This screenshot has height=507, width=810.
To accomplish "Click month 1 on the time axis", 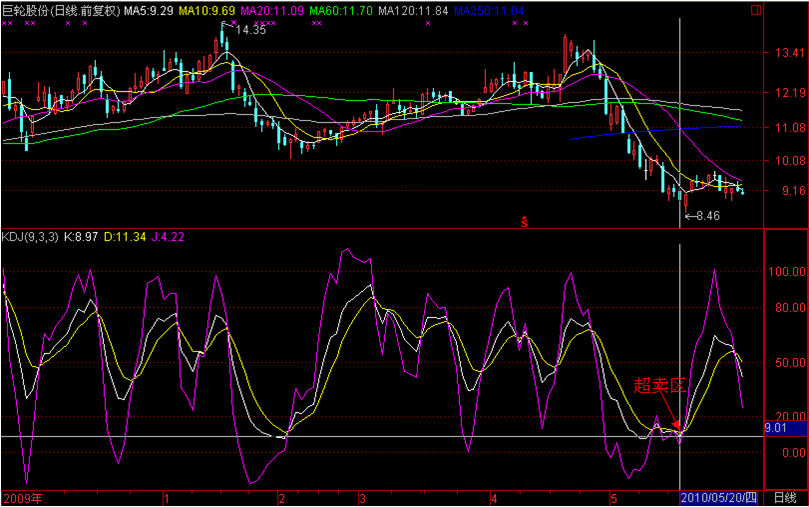I will point(166,499).
